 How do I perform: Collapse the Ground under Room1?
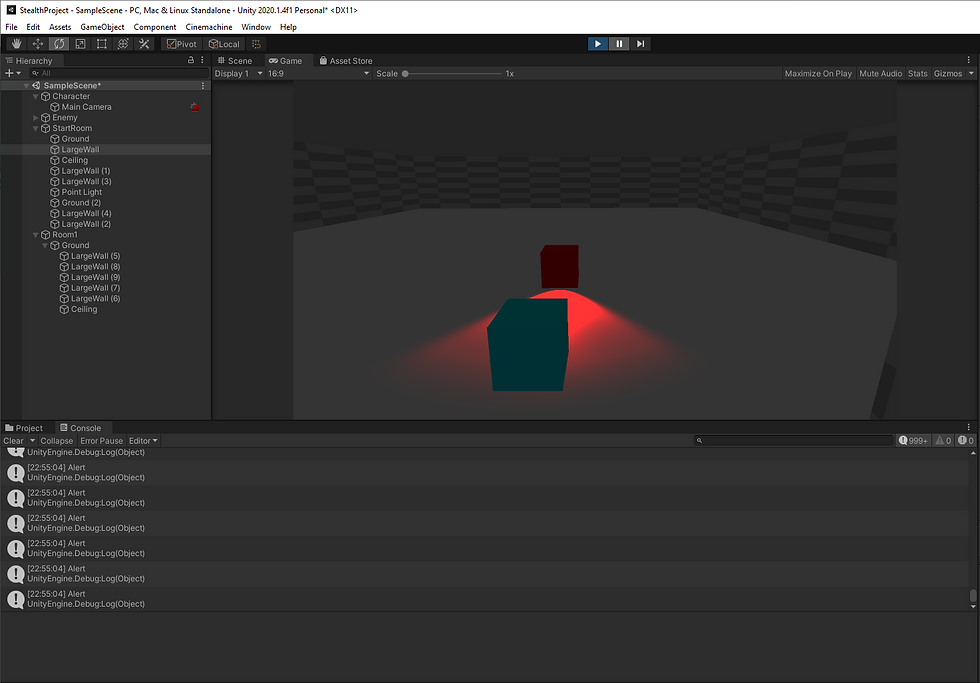(45, 246)
